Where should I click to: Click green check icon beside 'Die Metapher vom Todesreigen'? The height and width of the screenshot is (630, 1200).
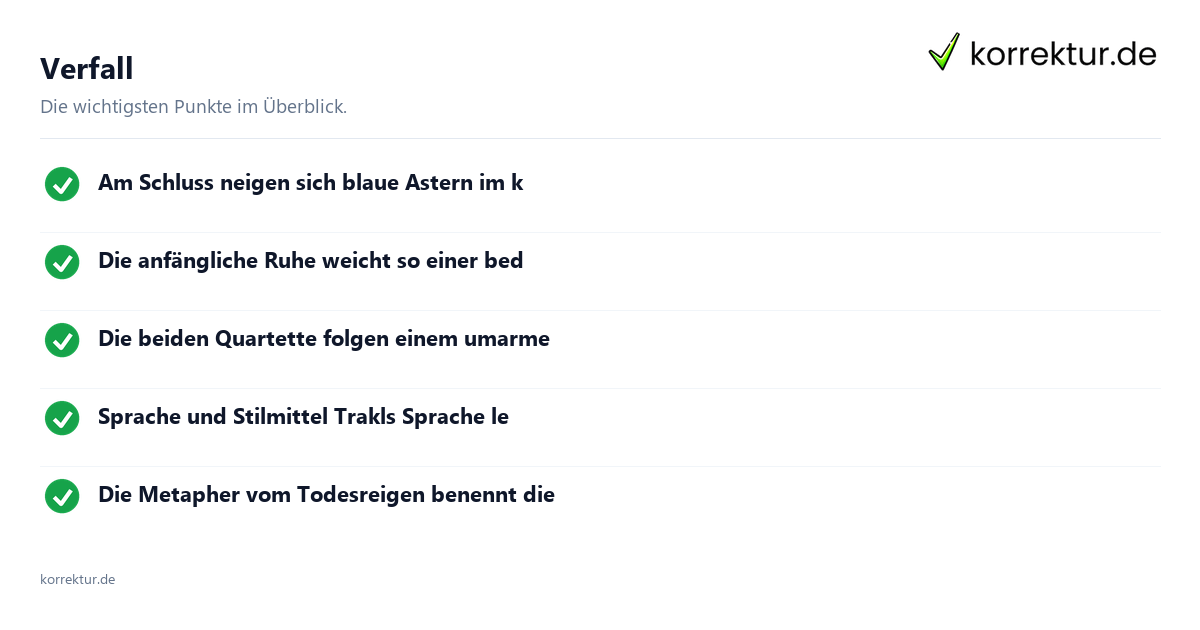click(62, 496)
